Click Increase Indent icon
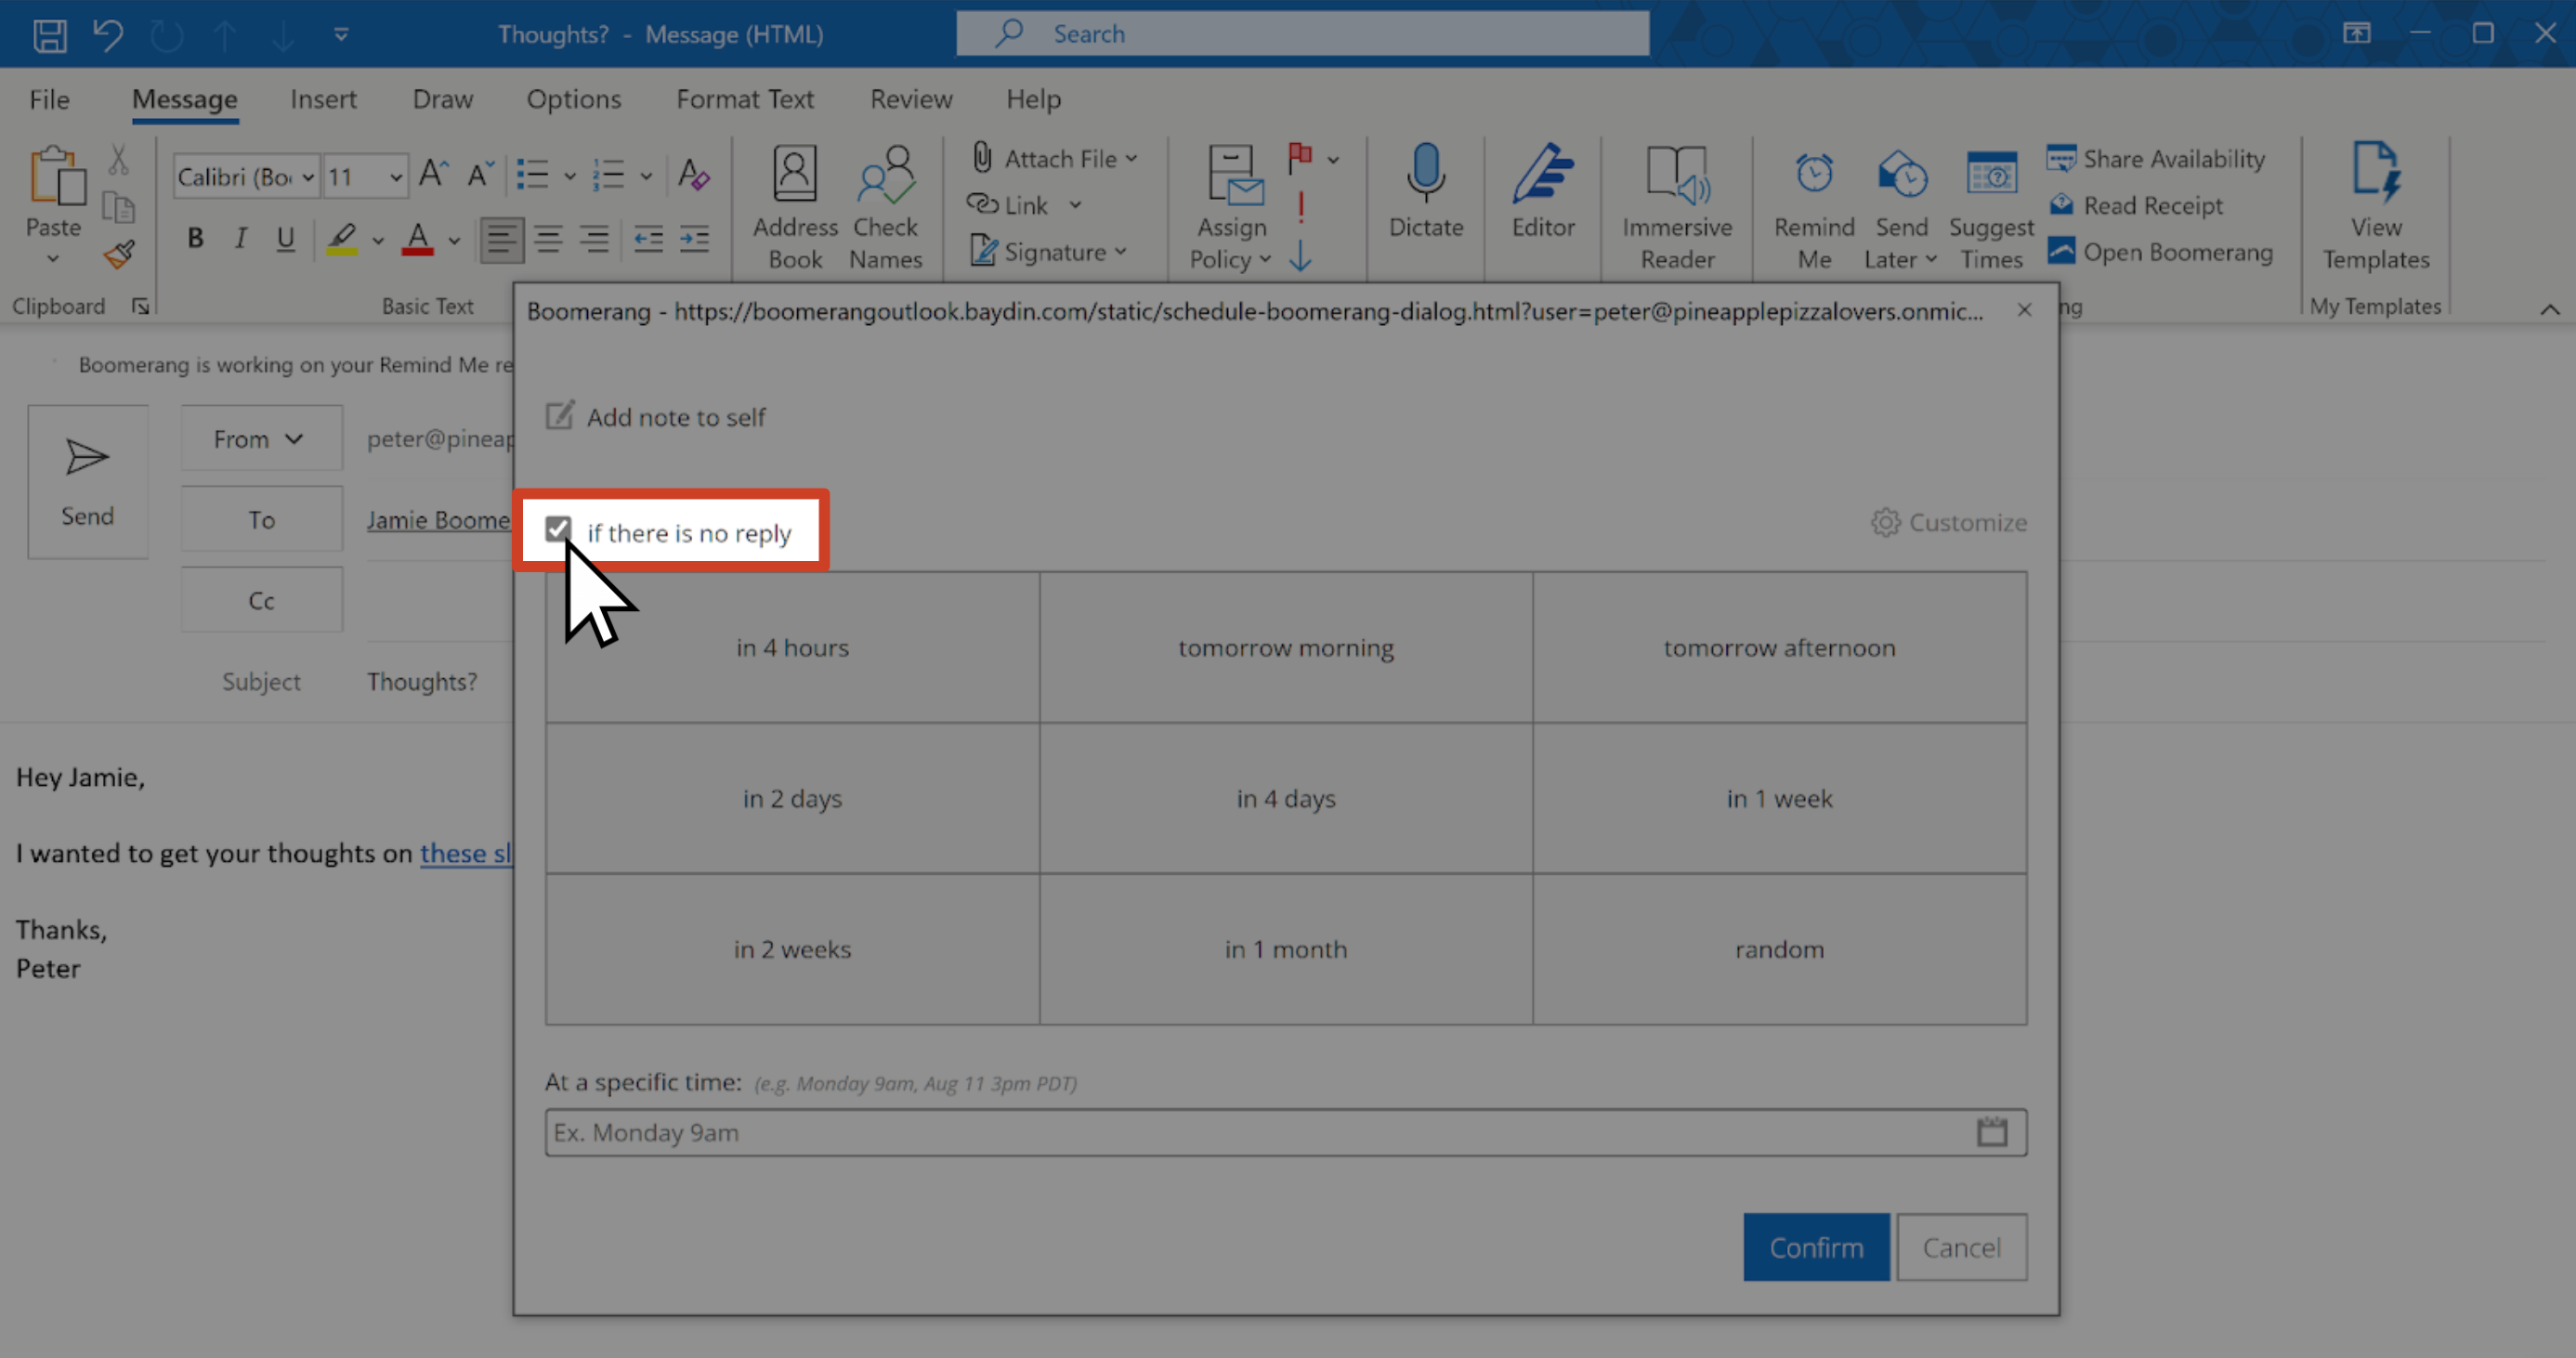This screenshot has width=2576, height=1358. [694, 239]
